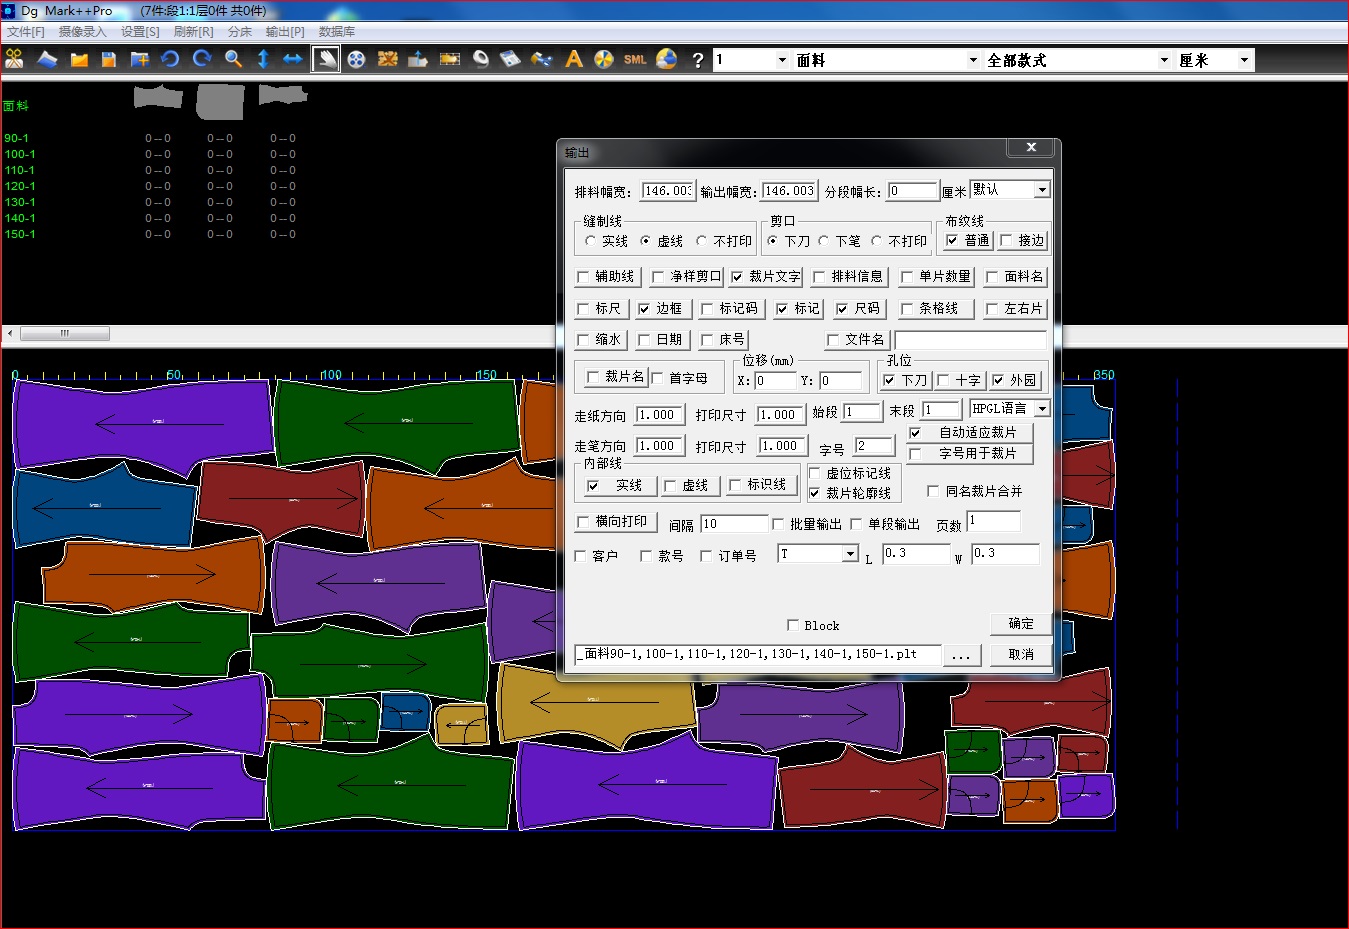Click the globe with sun icon

[x=667, y=59]
